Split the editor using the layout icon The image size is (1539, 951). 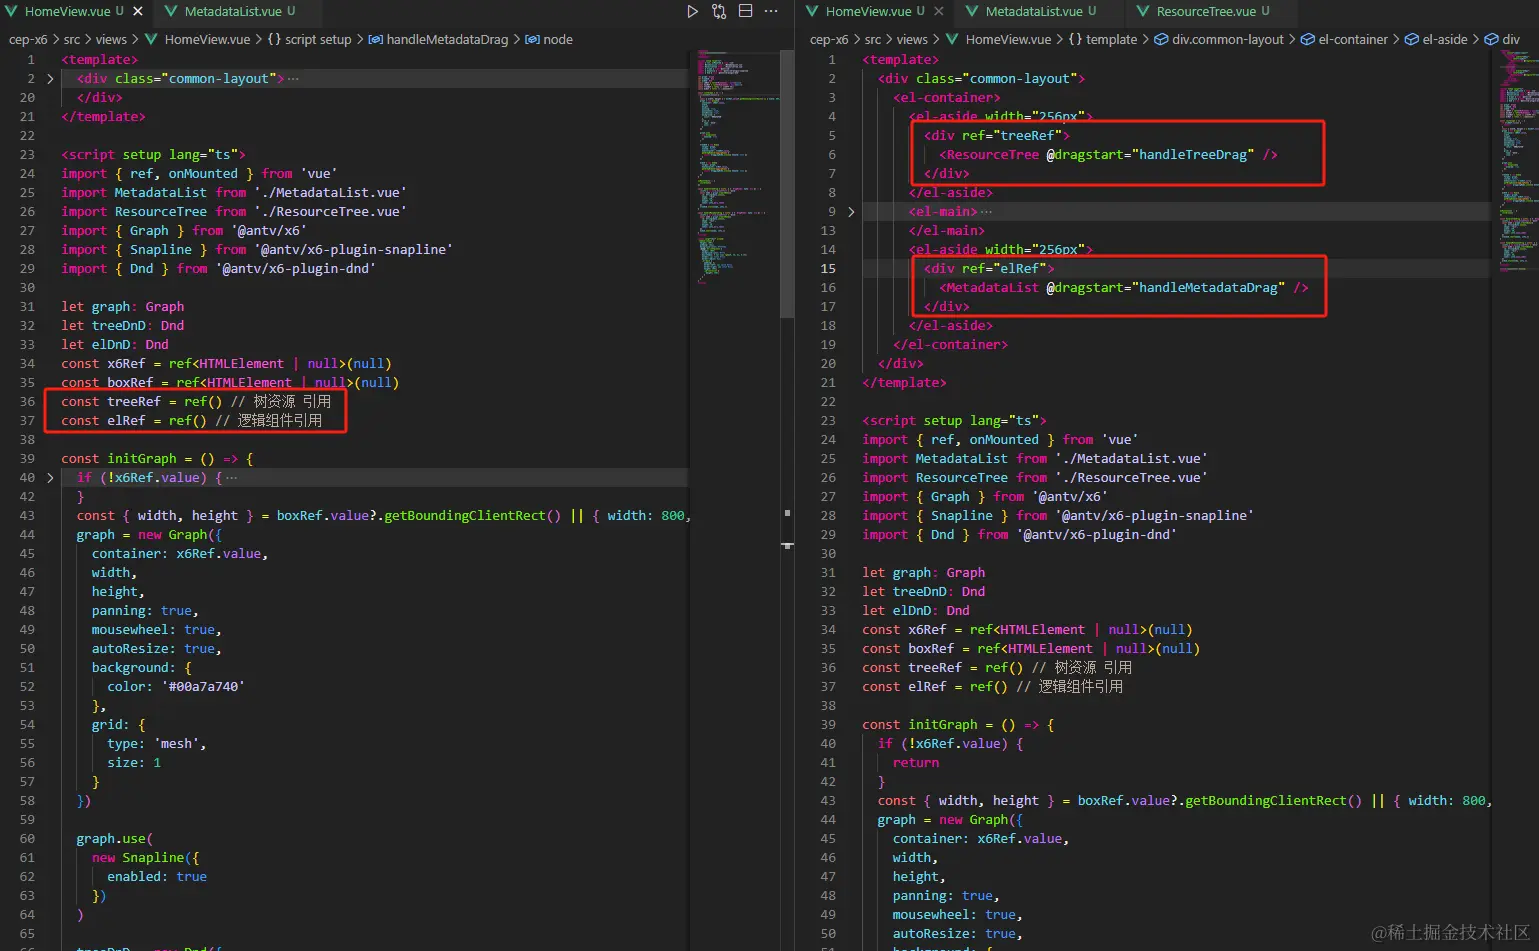(745, 11)
